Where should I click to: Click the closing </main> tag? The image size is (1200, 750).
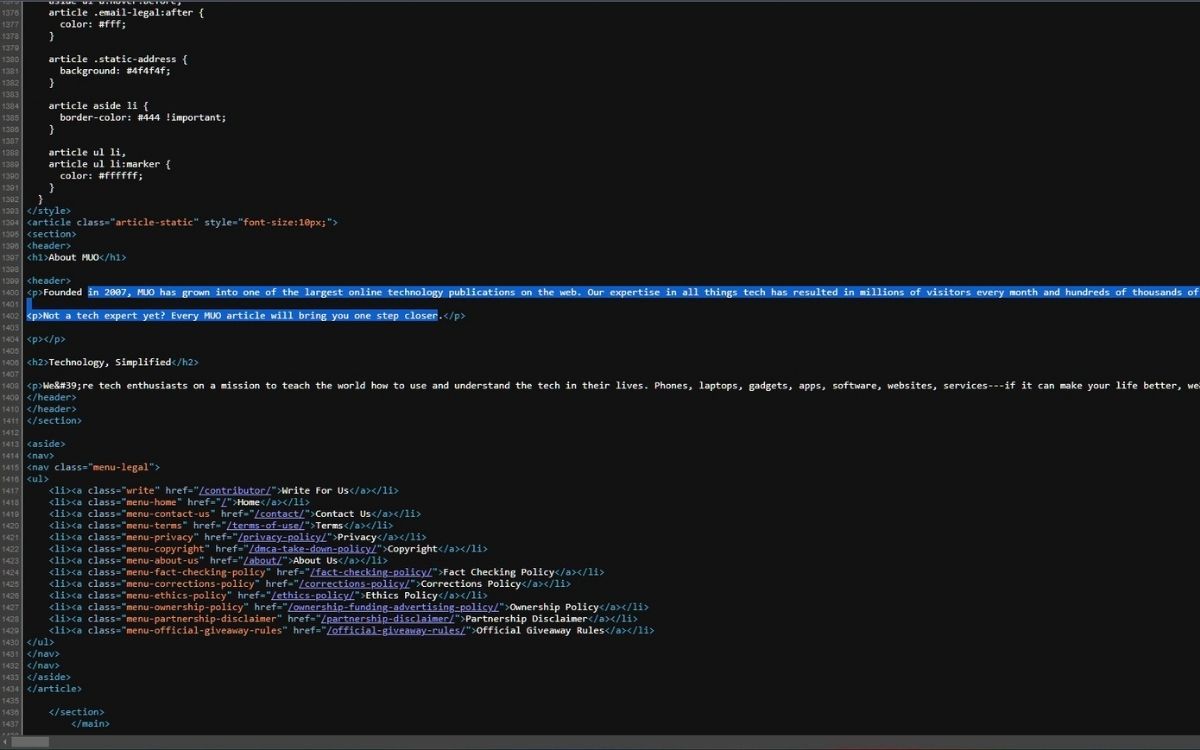pos(90,724)
